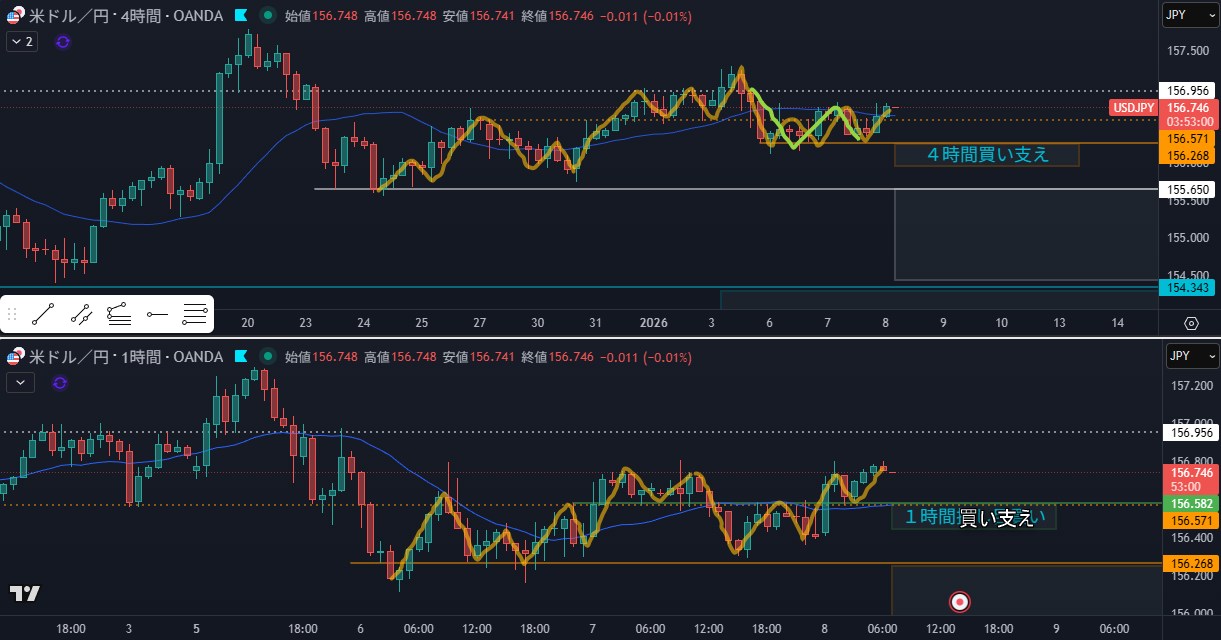The height and width of the screenshot is (640, 1221).
Task: Expand the collapsed legend chevron in lower chart
Action: click(x=21, y=382)
